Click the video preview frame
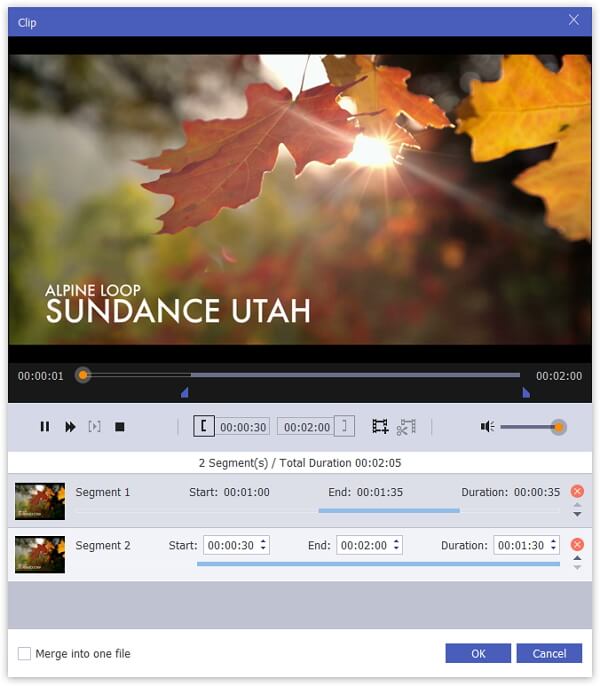The height and width of the screenshot is (686, 600). pos(300,199)
